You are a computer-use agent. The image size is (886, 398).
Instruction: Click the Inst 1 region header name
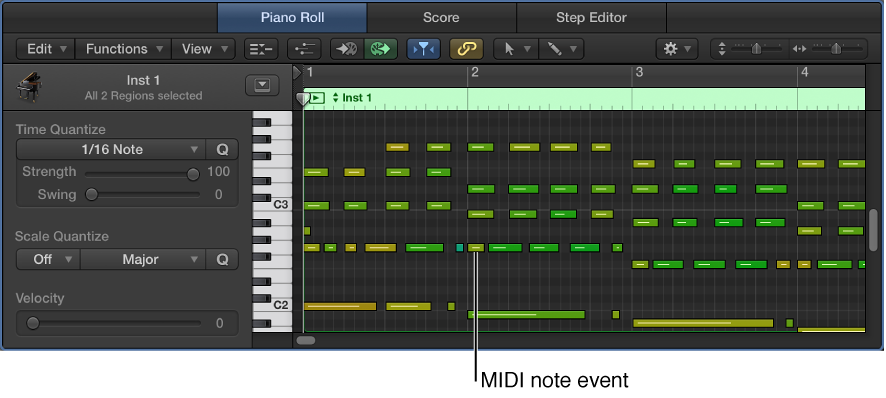tap(357, 98)
